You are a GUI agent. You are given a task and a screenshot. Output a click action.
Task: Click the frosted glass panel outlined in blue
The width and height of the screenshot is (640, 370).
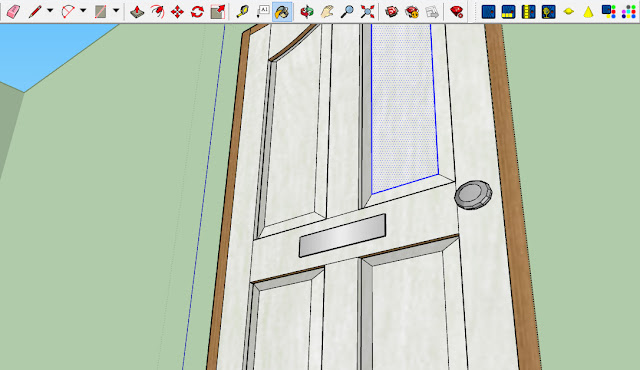(404, 108)
